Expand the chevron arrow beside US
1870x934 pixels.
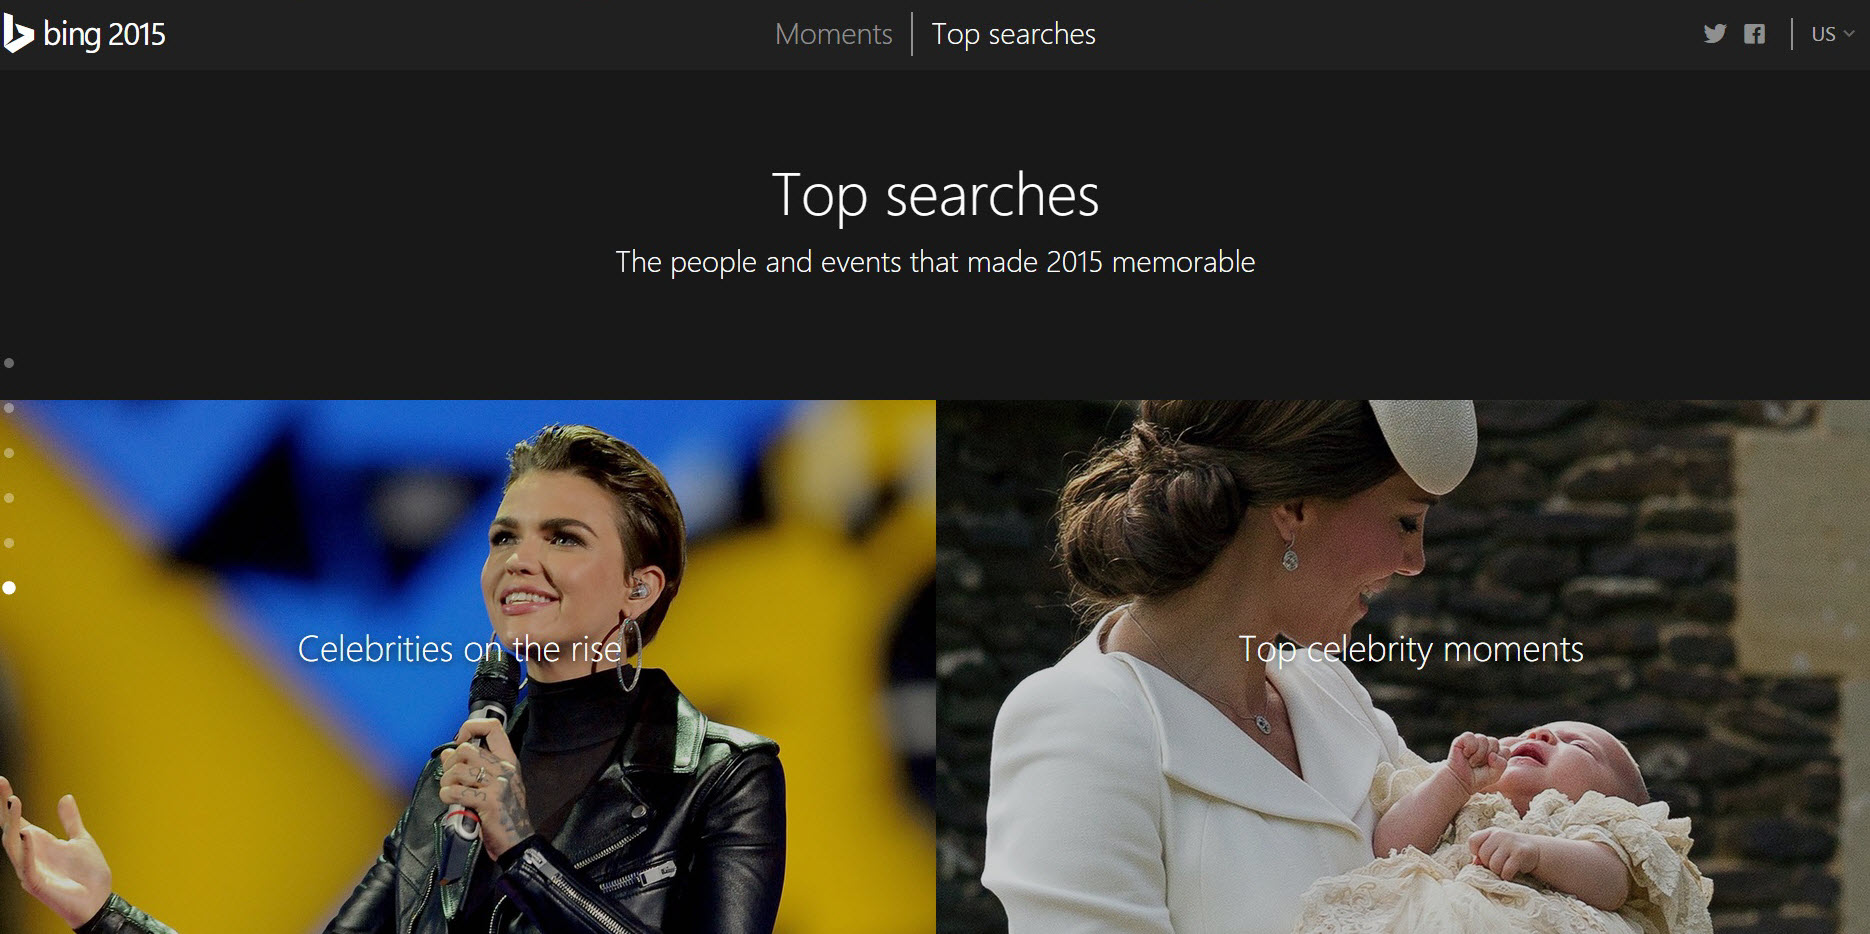click(1849, 34)
